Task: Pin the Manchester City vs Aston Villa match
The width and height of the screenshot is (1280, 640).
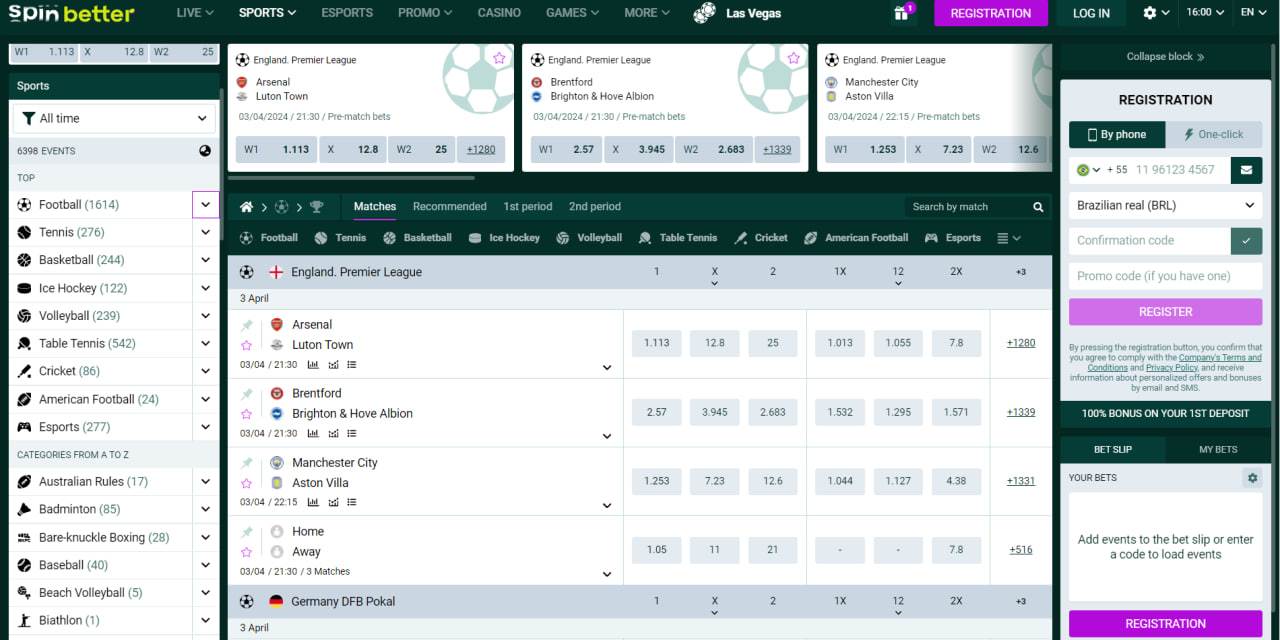Action: (x=246, y=463)
